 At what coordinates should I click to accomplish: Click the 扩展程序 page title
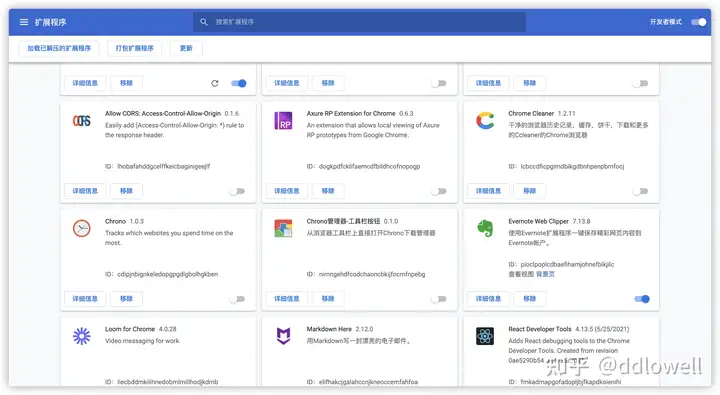point(51,22)
